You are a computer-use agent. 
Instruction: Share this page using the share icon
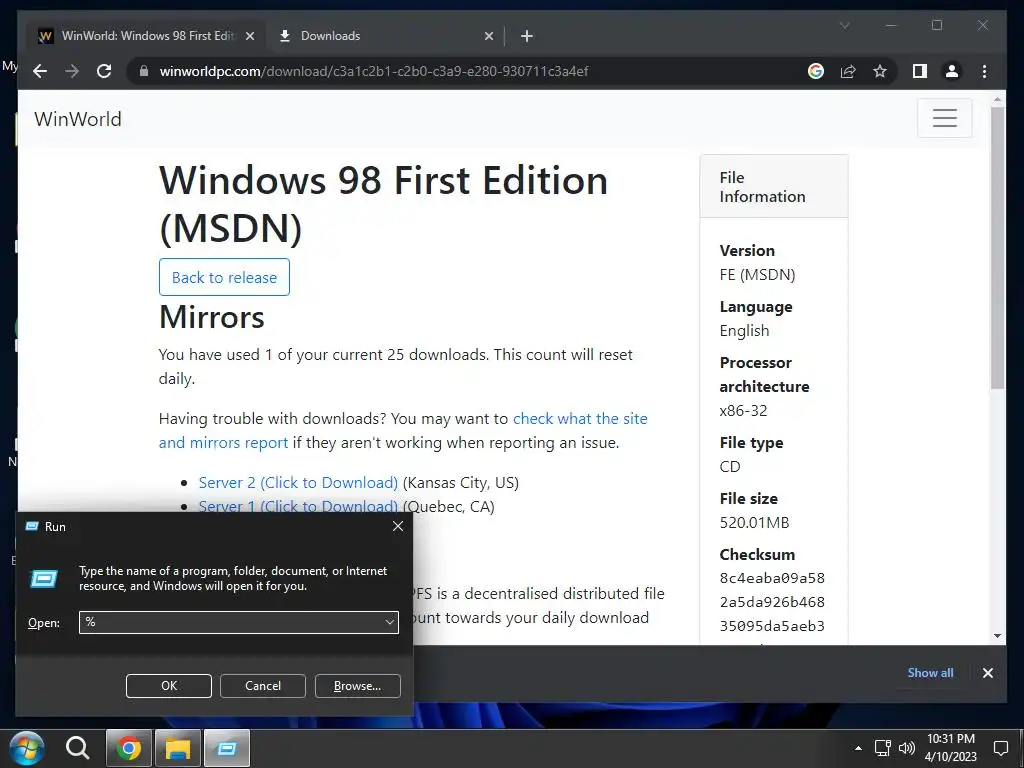(848, 71)
